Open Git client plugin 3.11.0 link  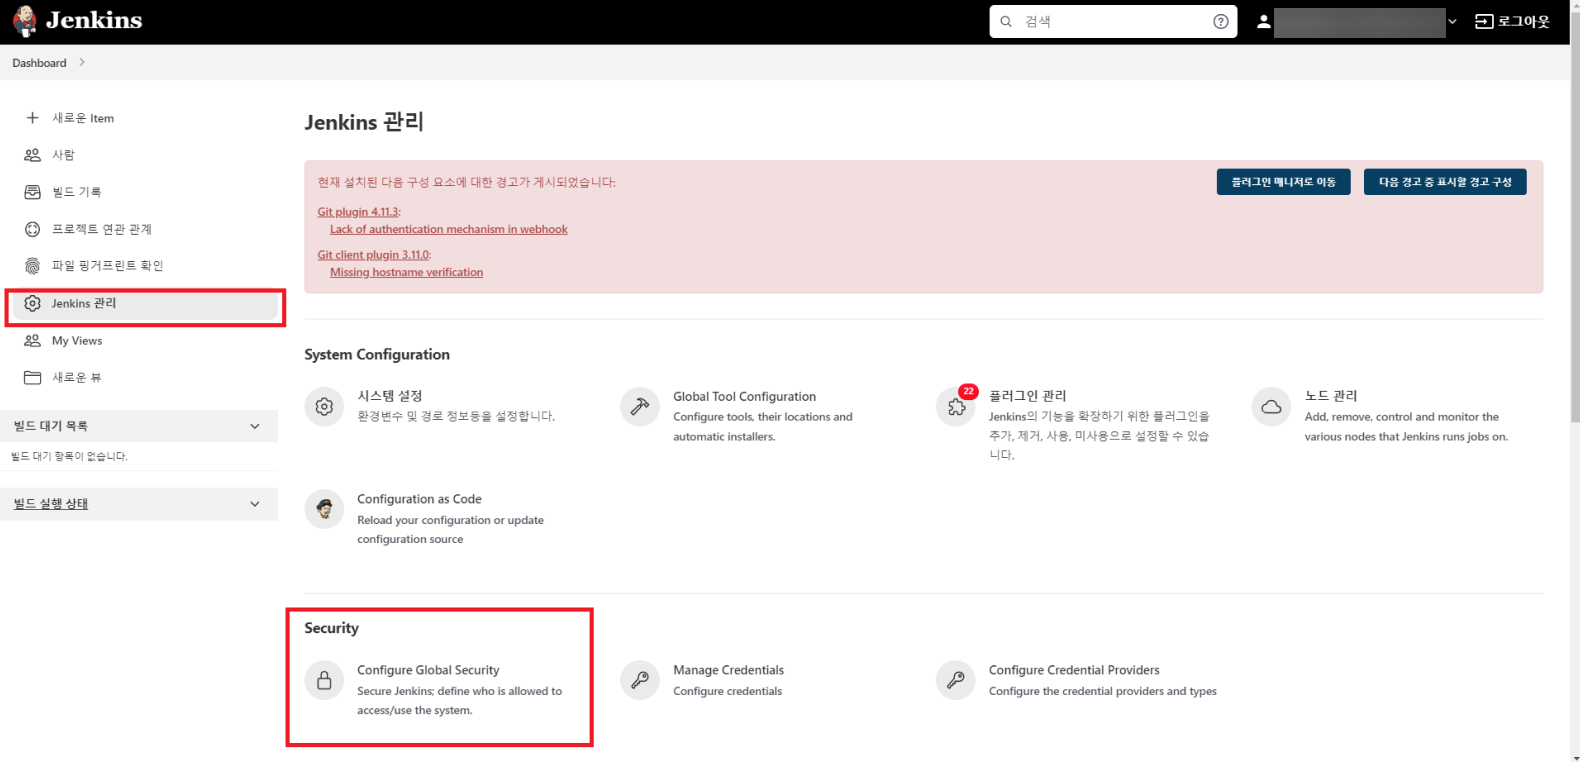[373, 255]
